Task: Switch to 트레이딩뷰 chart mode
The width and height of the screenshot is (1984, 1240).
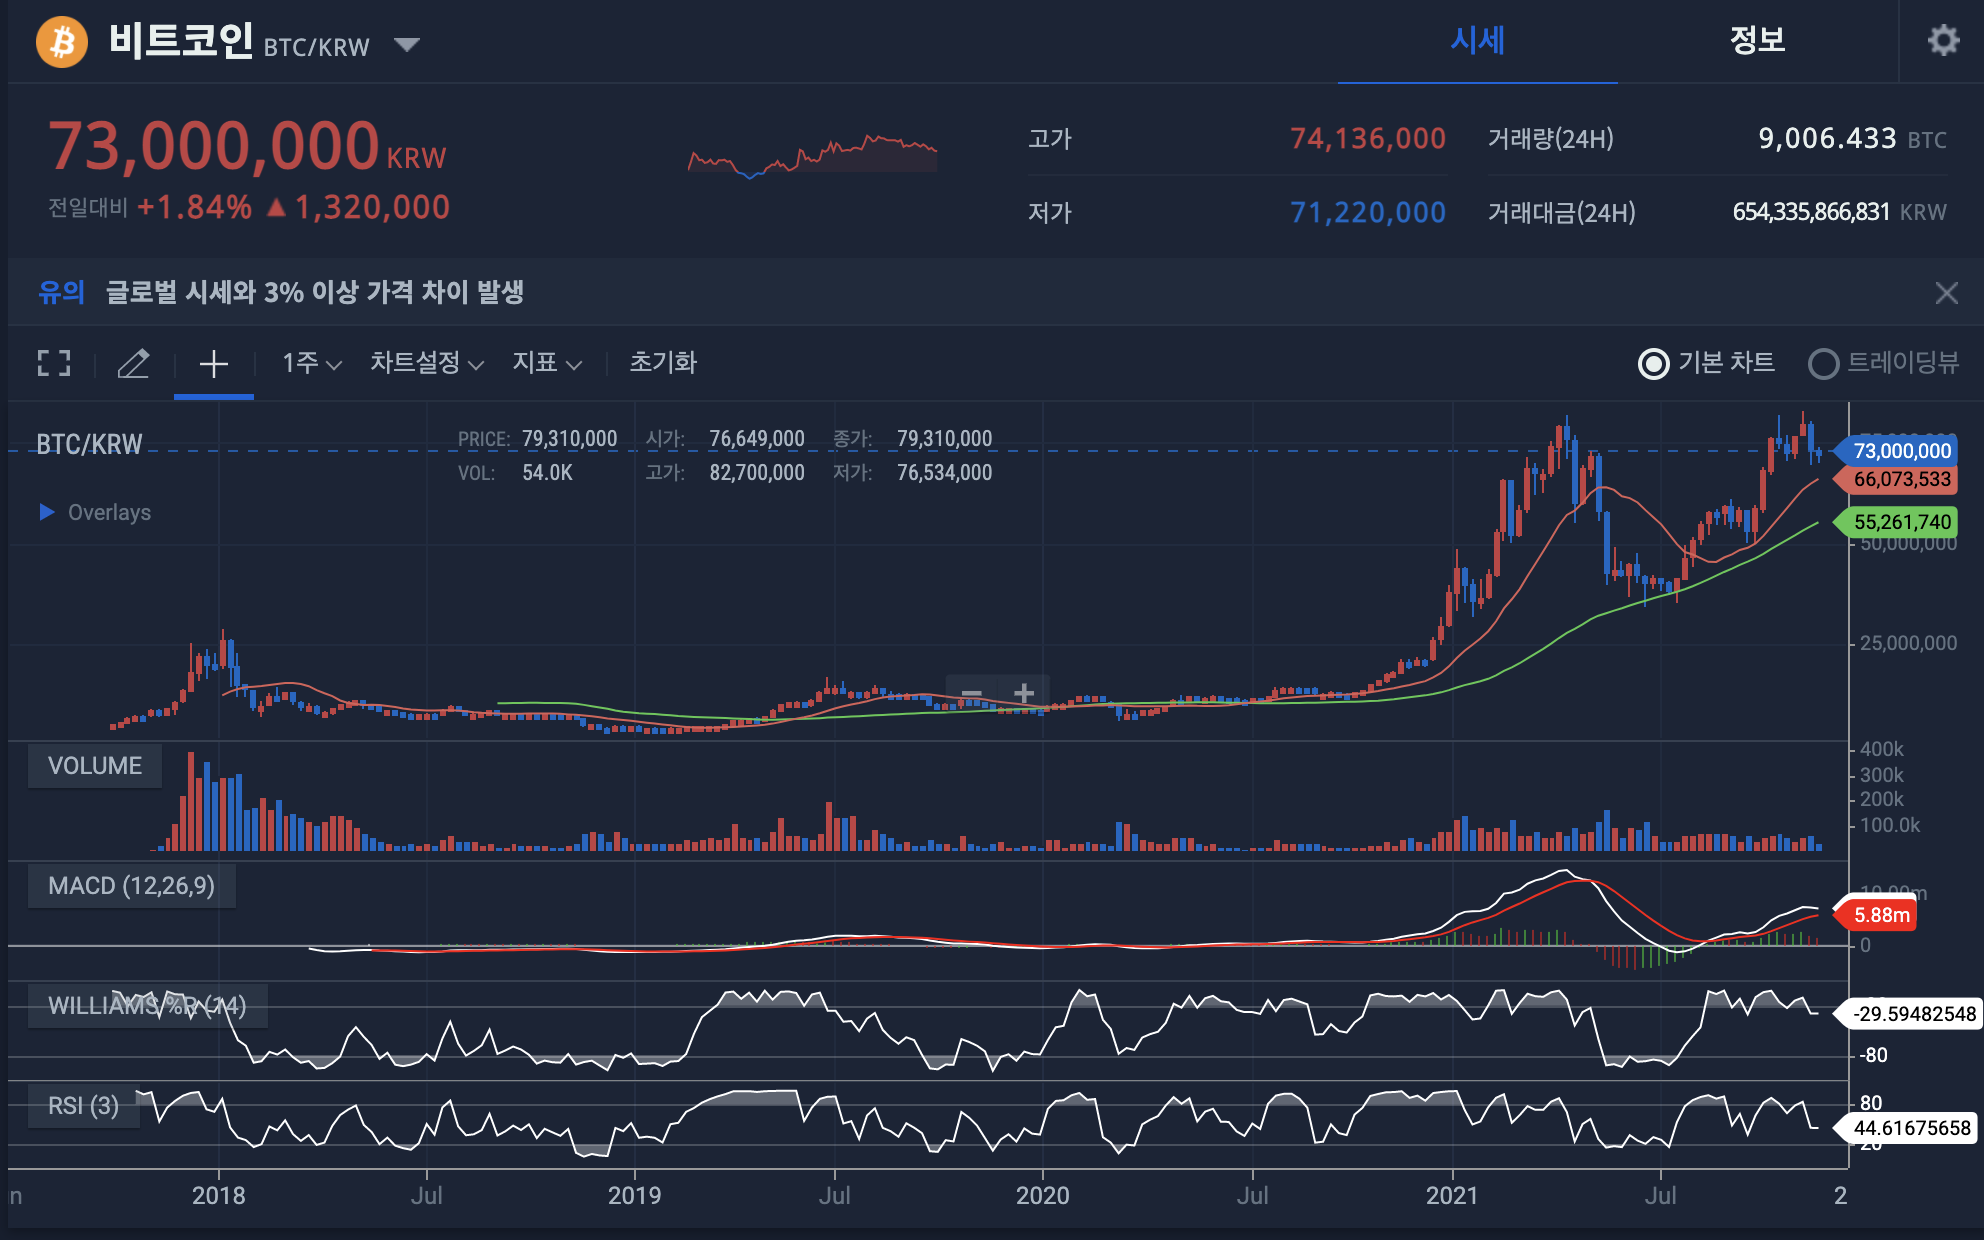Action: [1824, 363]
